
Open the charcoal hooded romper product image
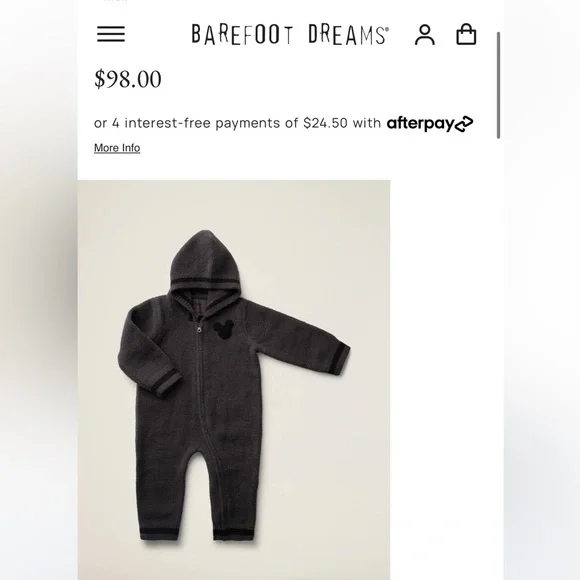tap(234, 380)
